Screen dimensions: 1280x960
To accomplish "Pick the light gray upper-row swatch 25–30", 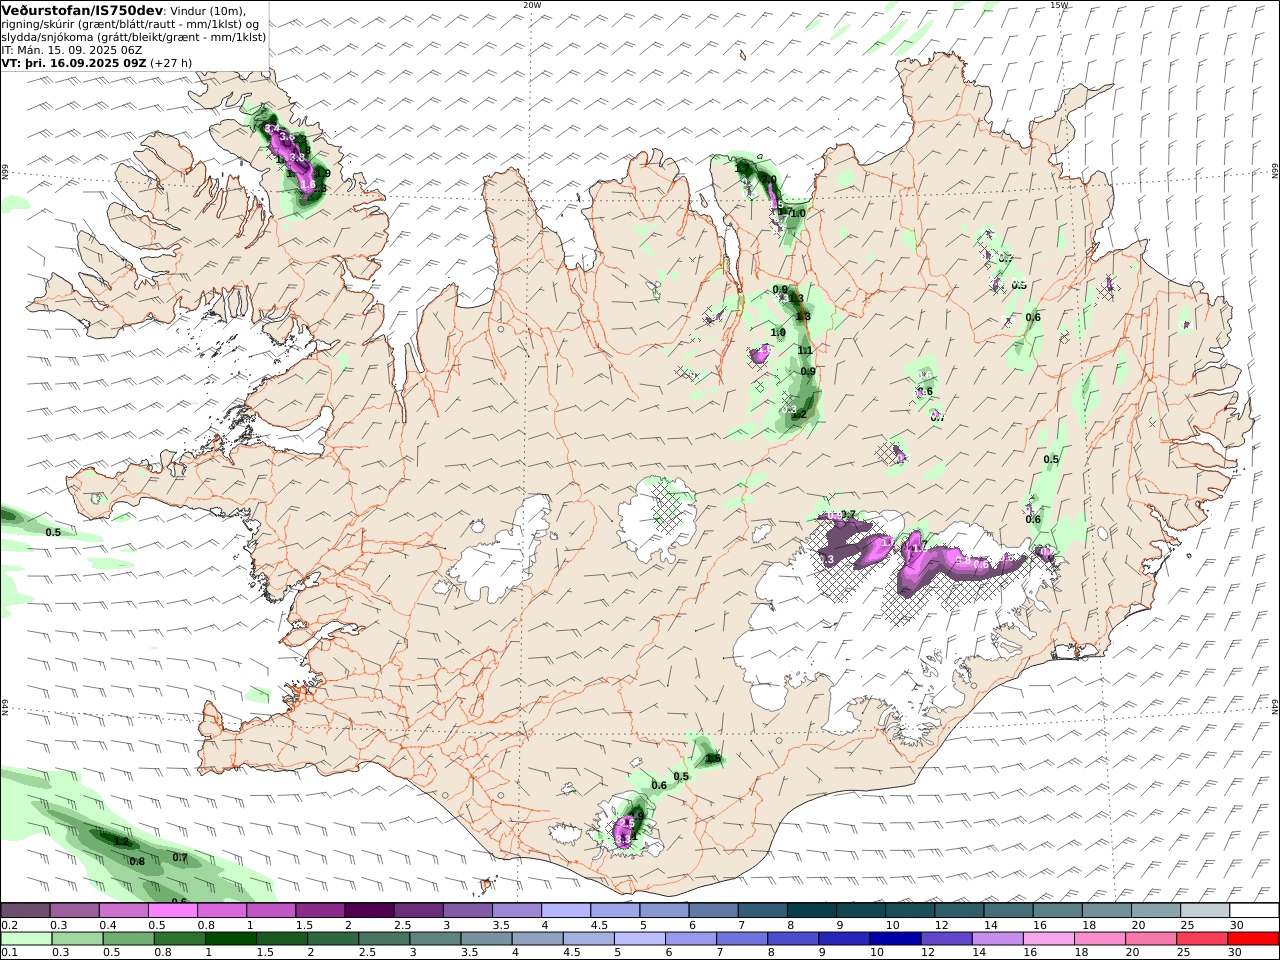I will click(x=1206, y=910).
